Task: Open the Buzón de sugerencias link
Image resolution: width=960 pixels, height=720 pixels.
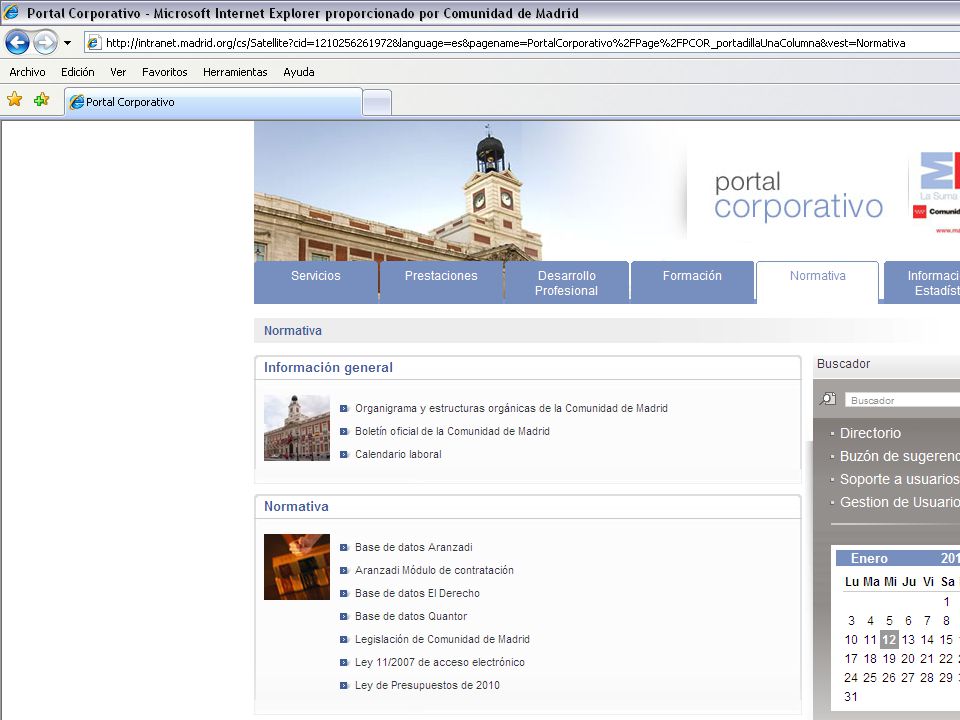Action: tap(899, 457)
